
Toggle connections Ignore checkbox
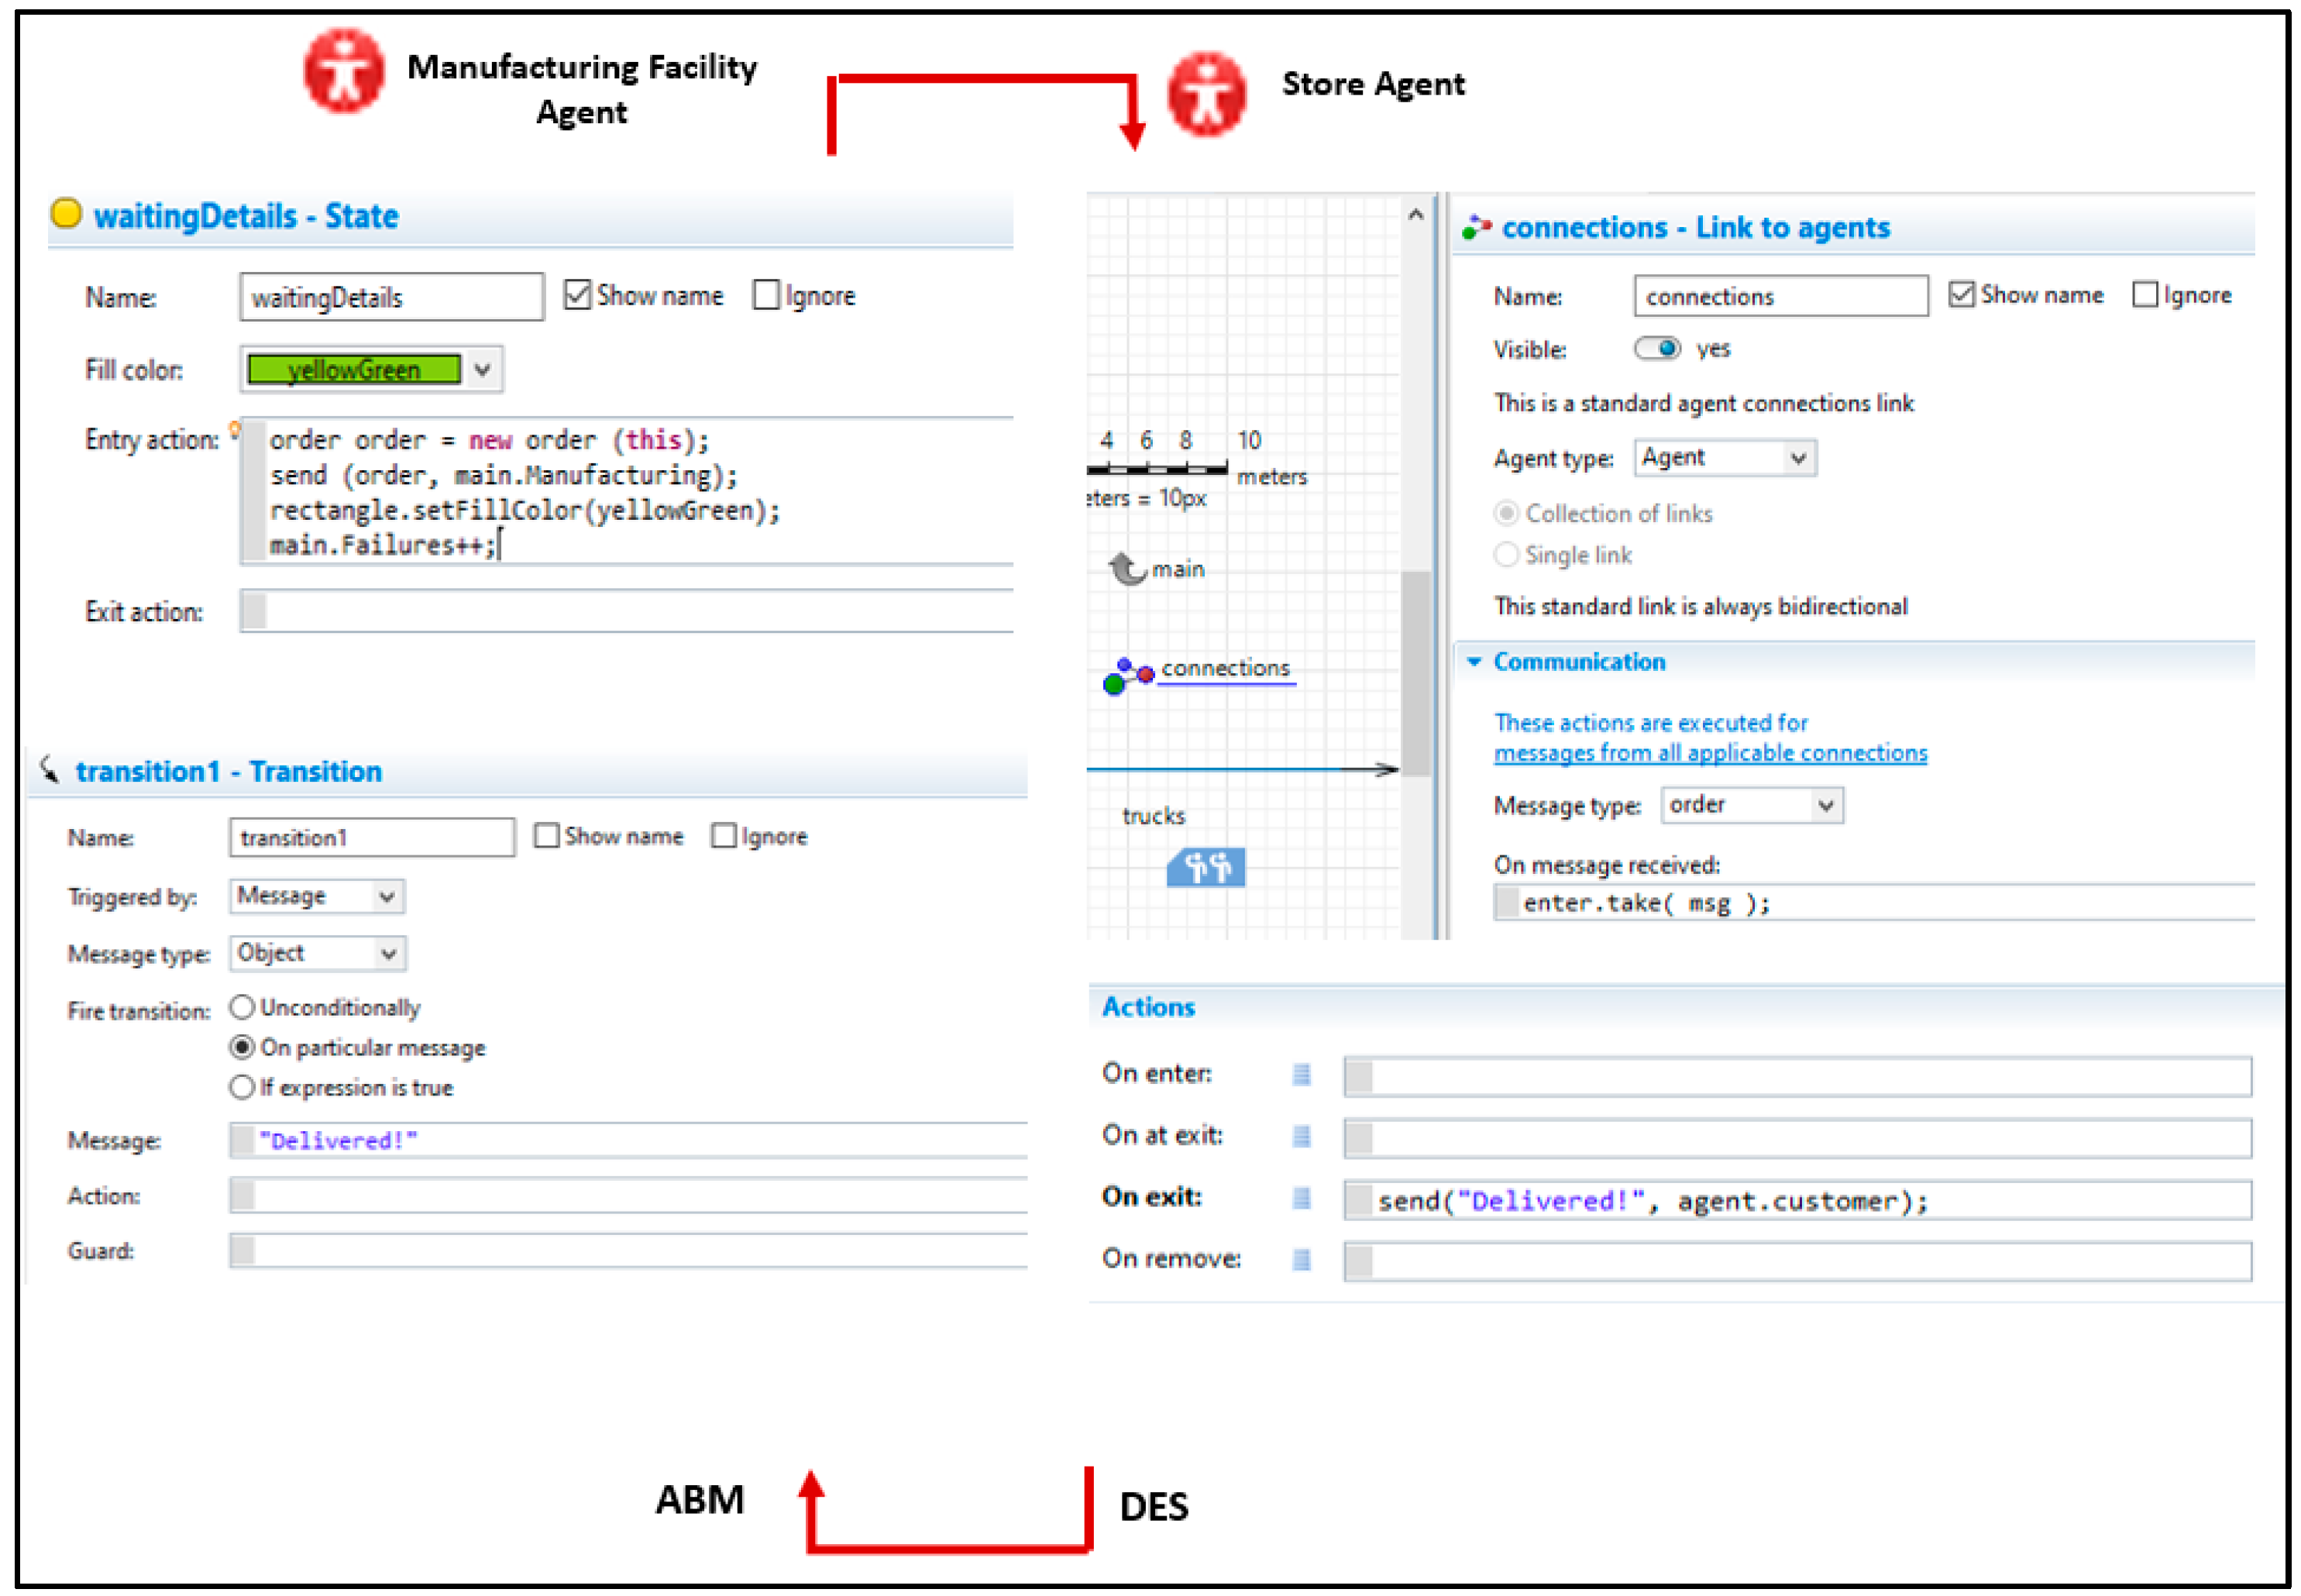(x=2145, y=294)
